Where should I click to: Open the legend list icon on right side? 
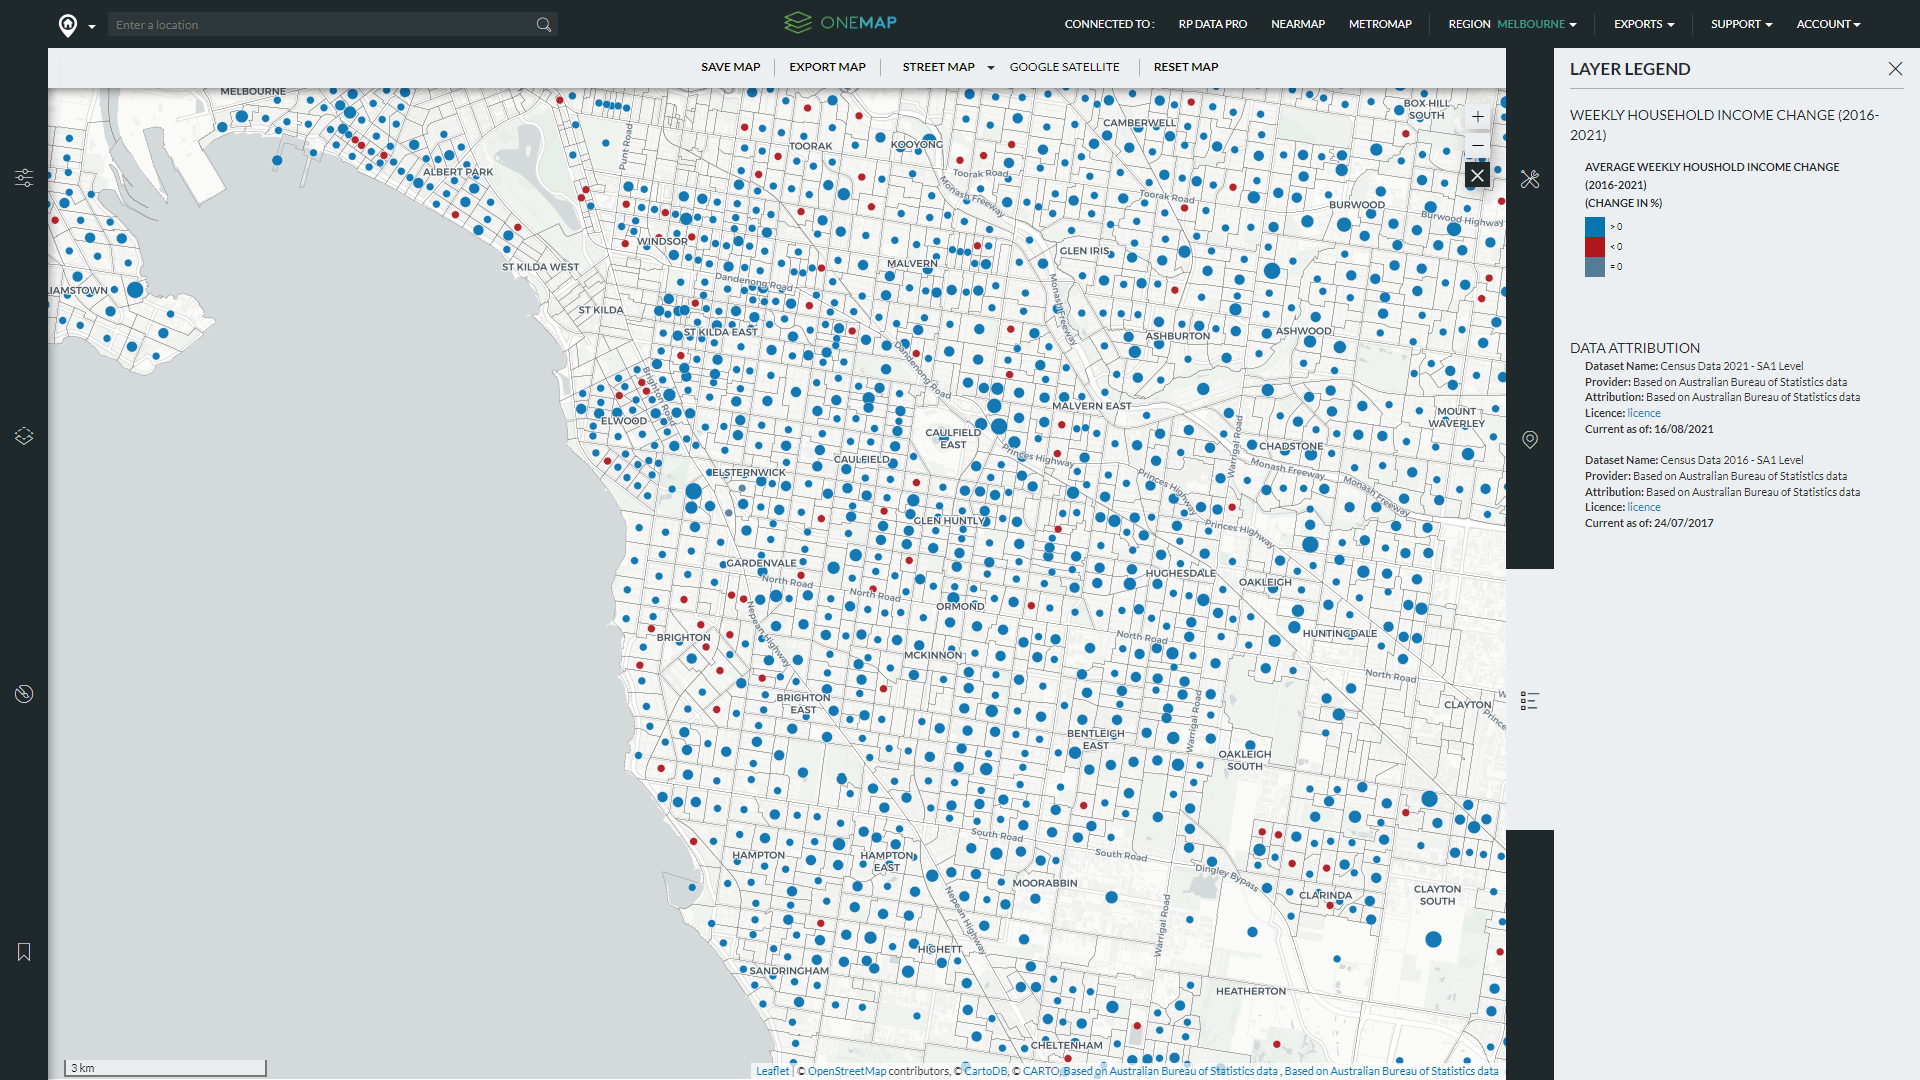pyautogui.click(x=1529, y=701)
